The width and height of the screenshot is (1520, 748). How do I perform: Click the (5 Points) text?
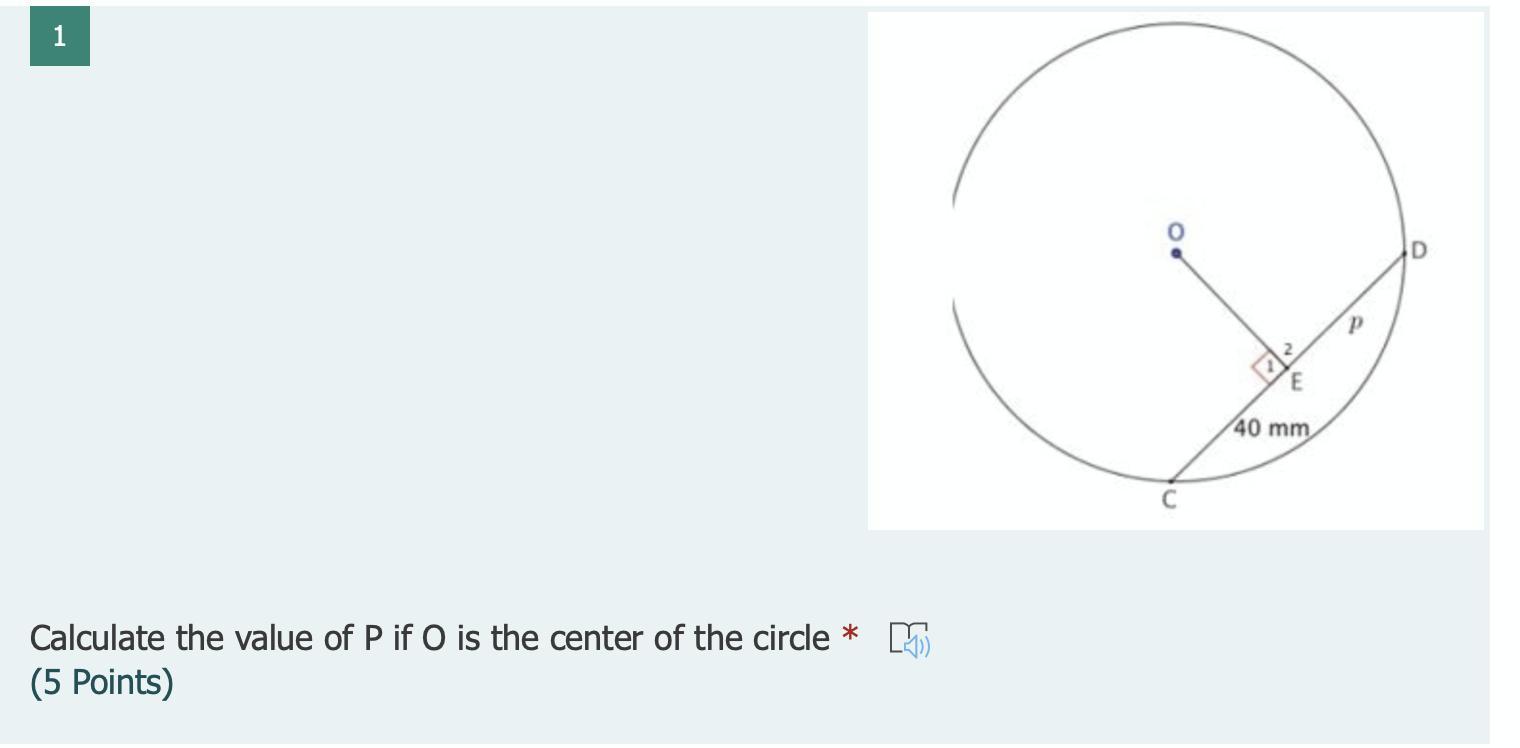point(102,683)
